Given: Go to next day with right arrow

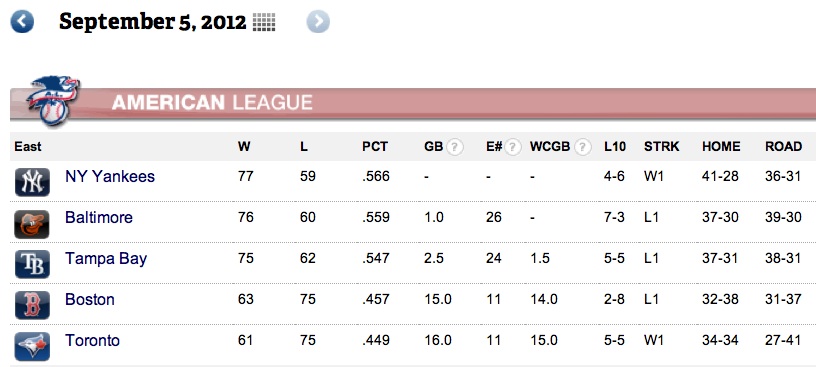Looking at the screenshot, I should point(318,22).
